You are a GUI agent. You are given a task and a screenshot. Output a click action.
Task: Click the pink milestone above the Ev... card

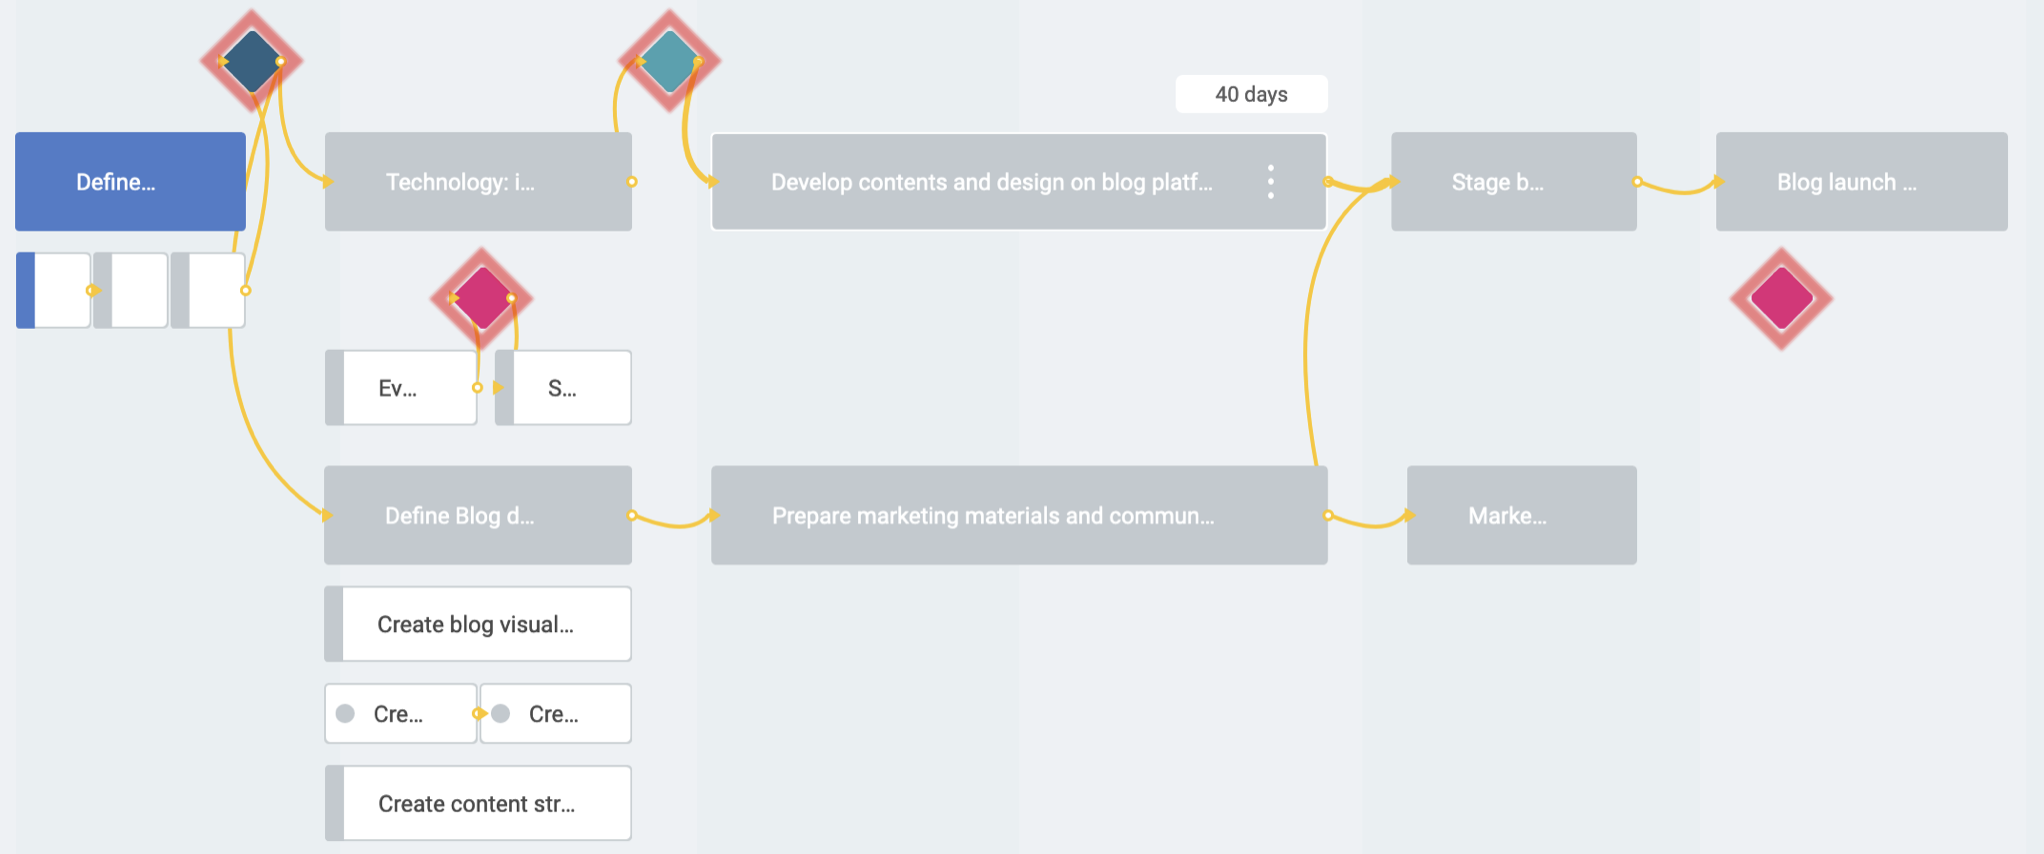(x=482, y=298)
